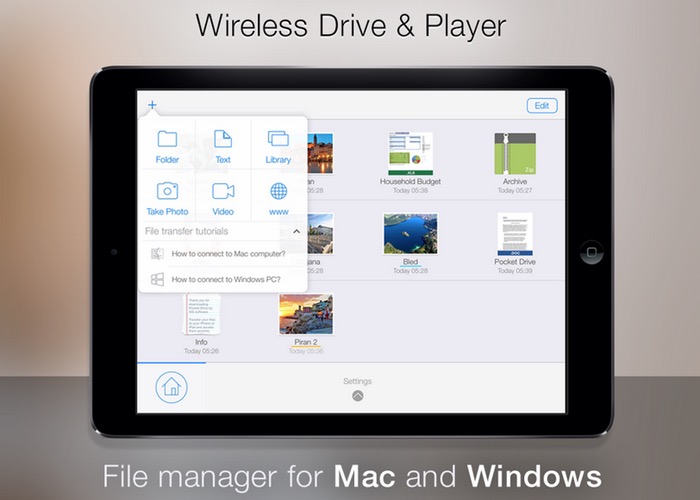700x500 pixels.
Task: Click the Windows logo icon in tutorials
Action: (x=157, y=279)
